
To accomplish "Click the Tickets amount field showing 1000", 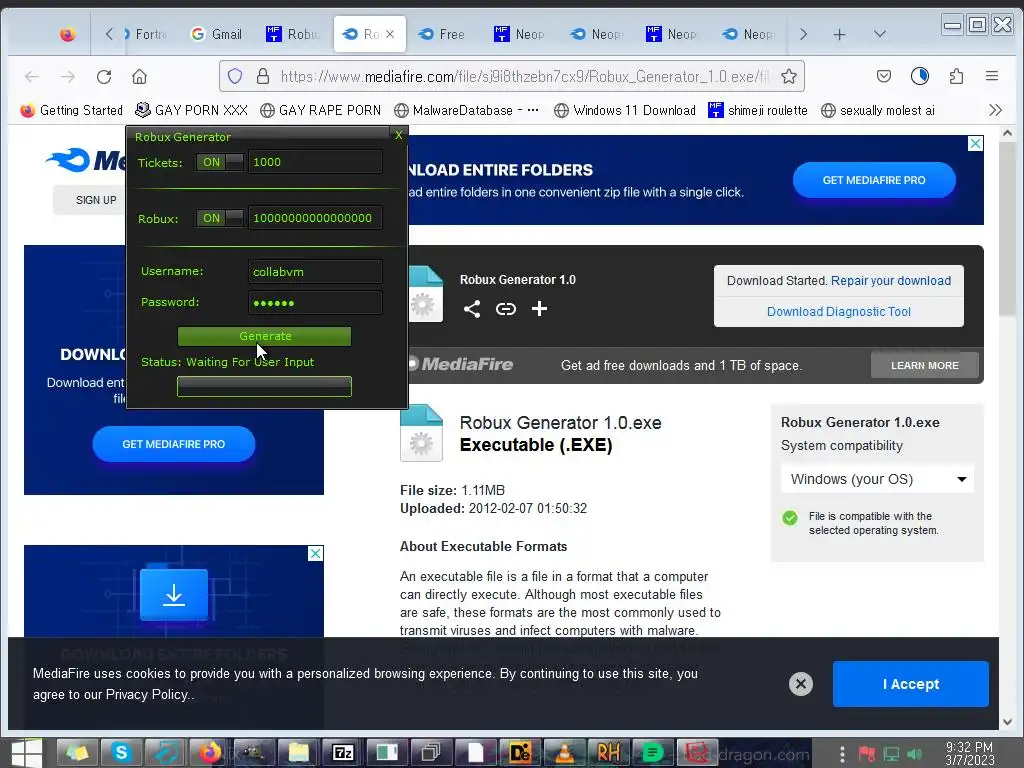I will click(315, 162).
